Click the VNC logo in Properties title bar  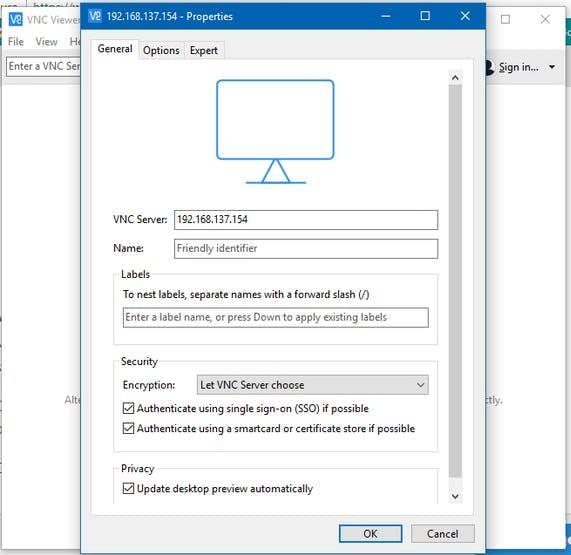pyautogui.click(x=95, y=16)
